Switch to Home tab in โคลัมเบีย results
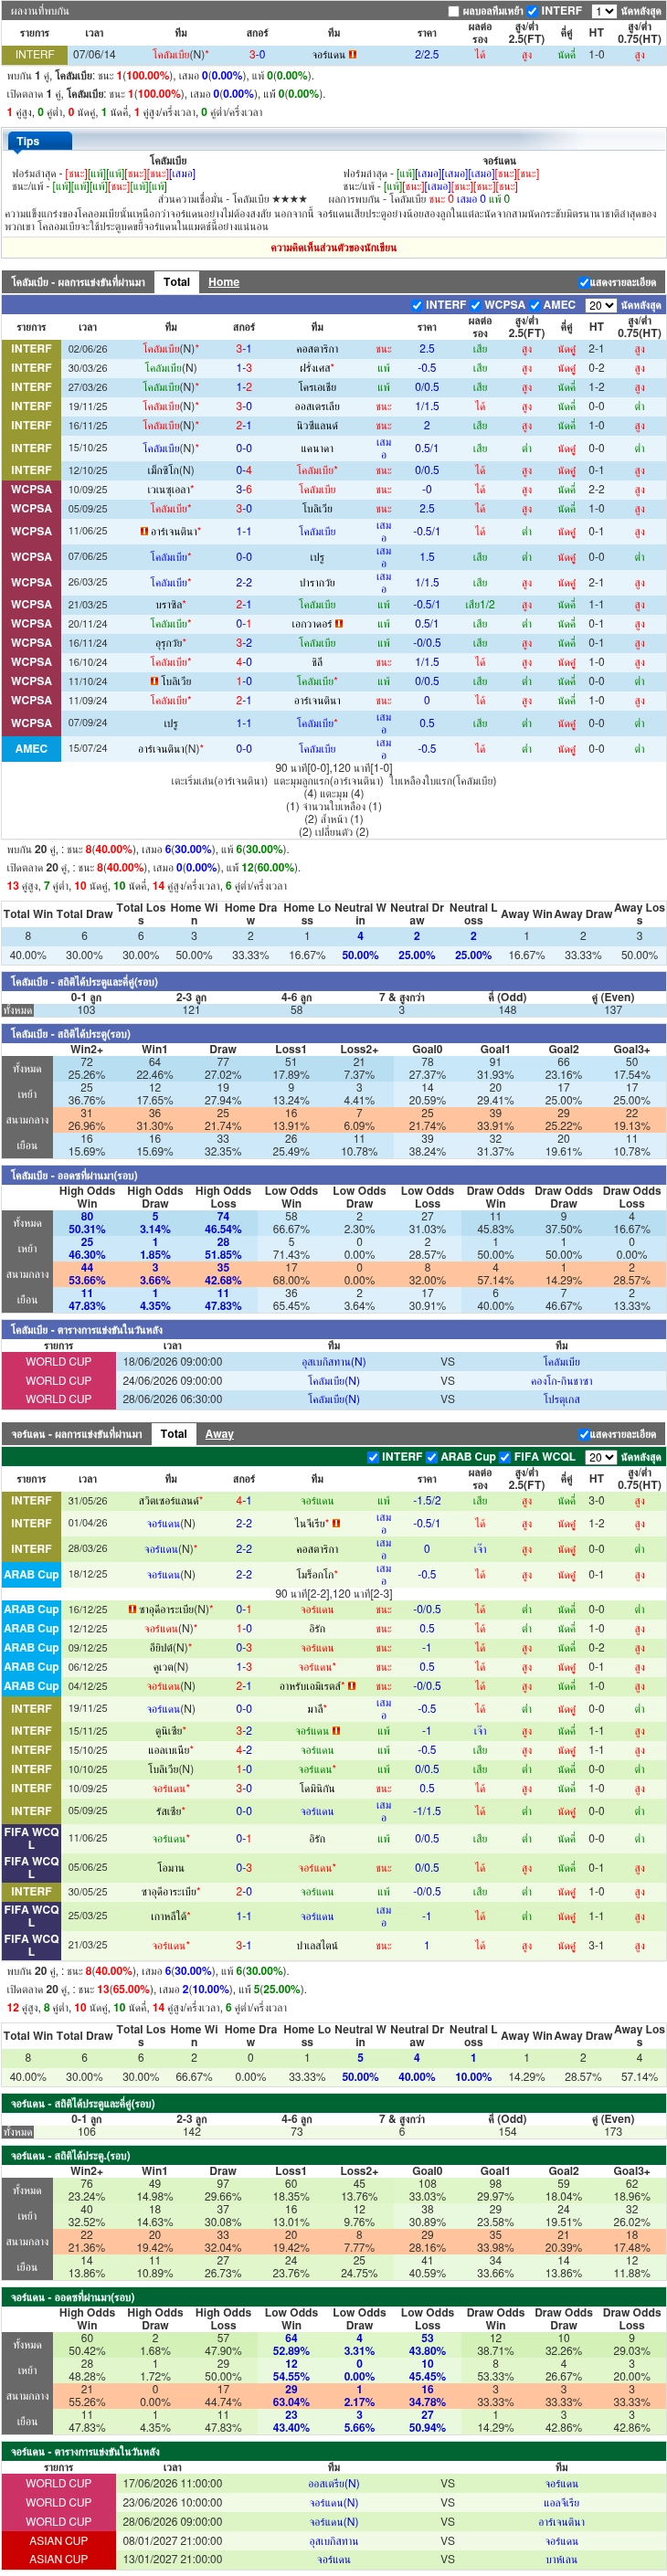Viewport: 667px width, 2576px height. coord(223,282)
